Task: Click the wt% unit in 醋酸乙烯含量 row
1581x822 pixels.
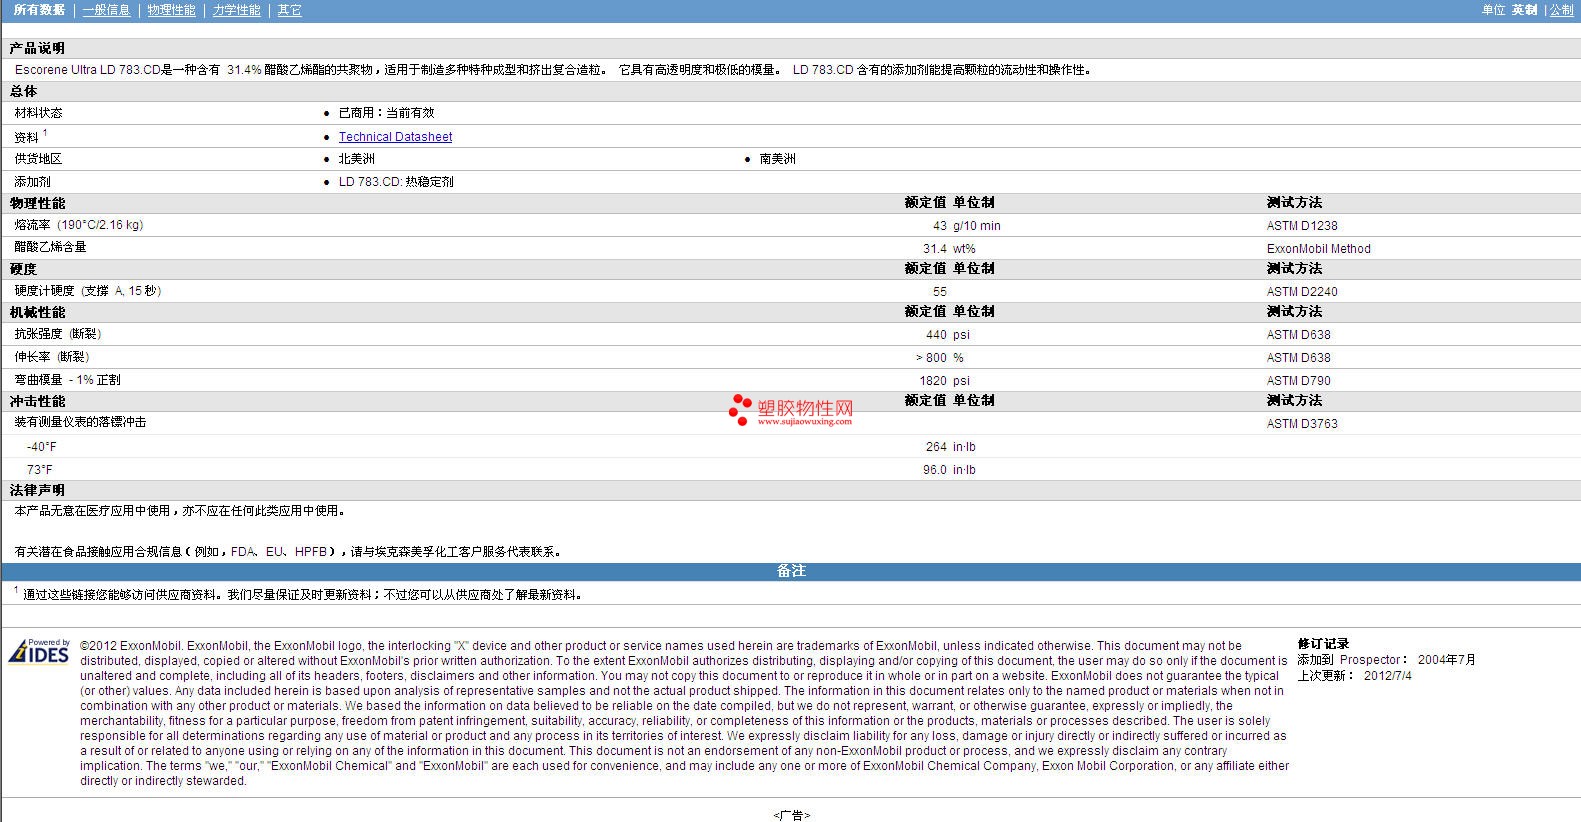Action: 964,249
